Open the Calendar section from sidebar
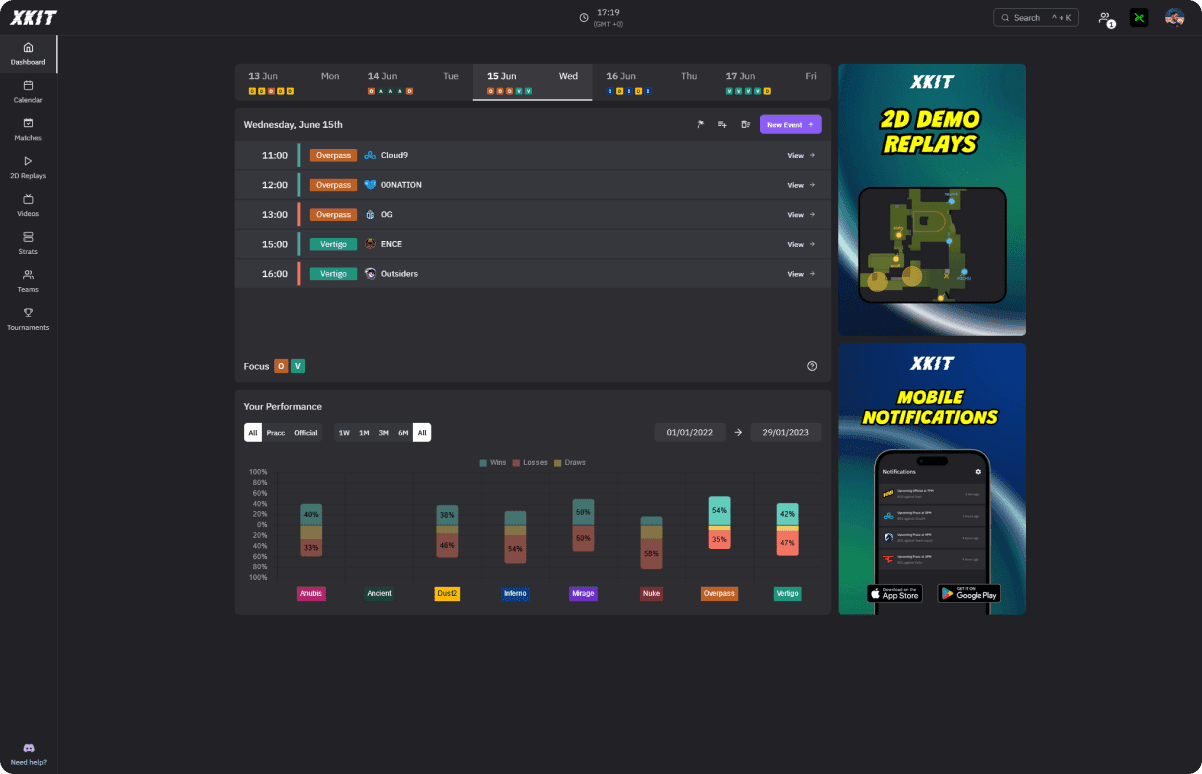This screenshot has height=774, width=1202. (28, 92)
